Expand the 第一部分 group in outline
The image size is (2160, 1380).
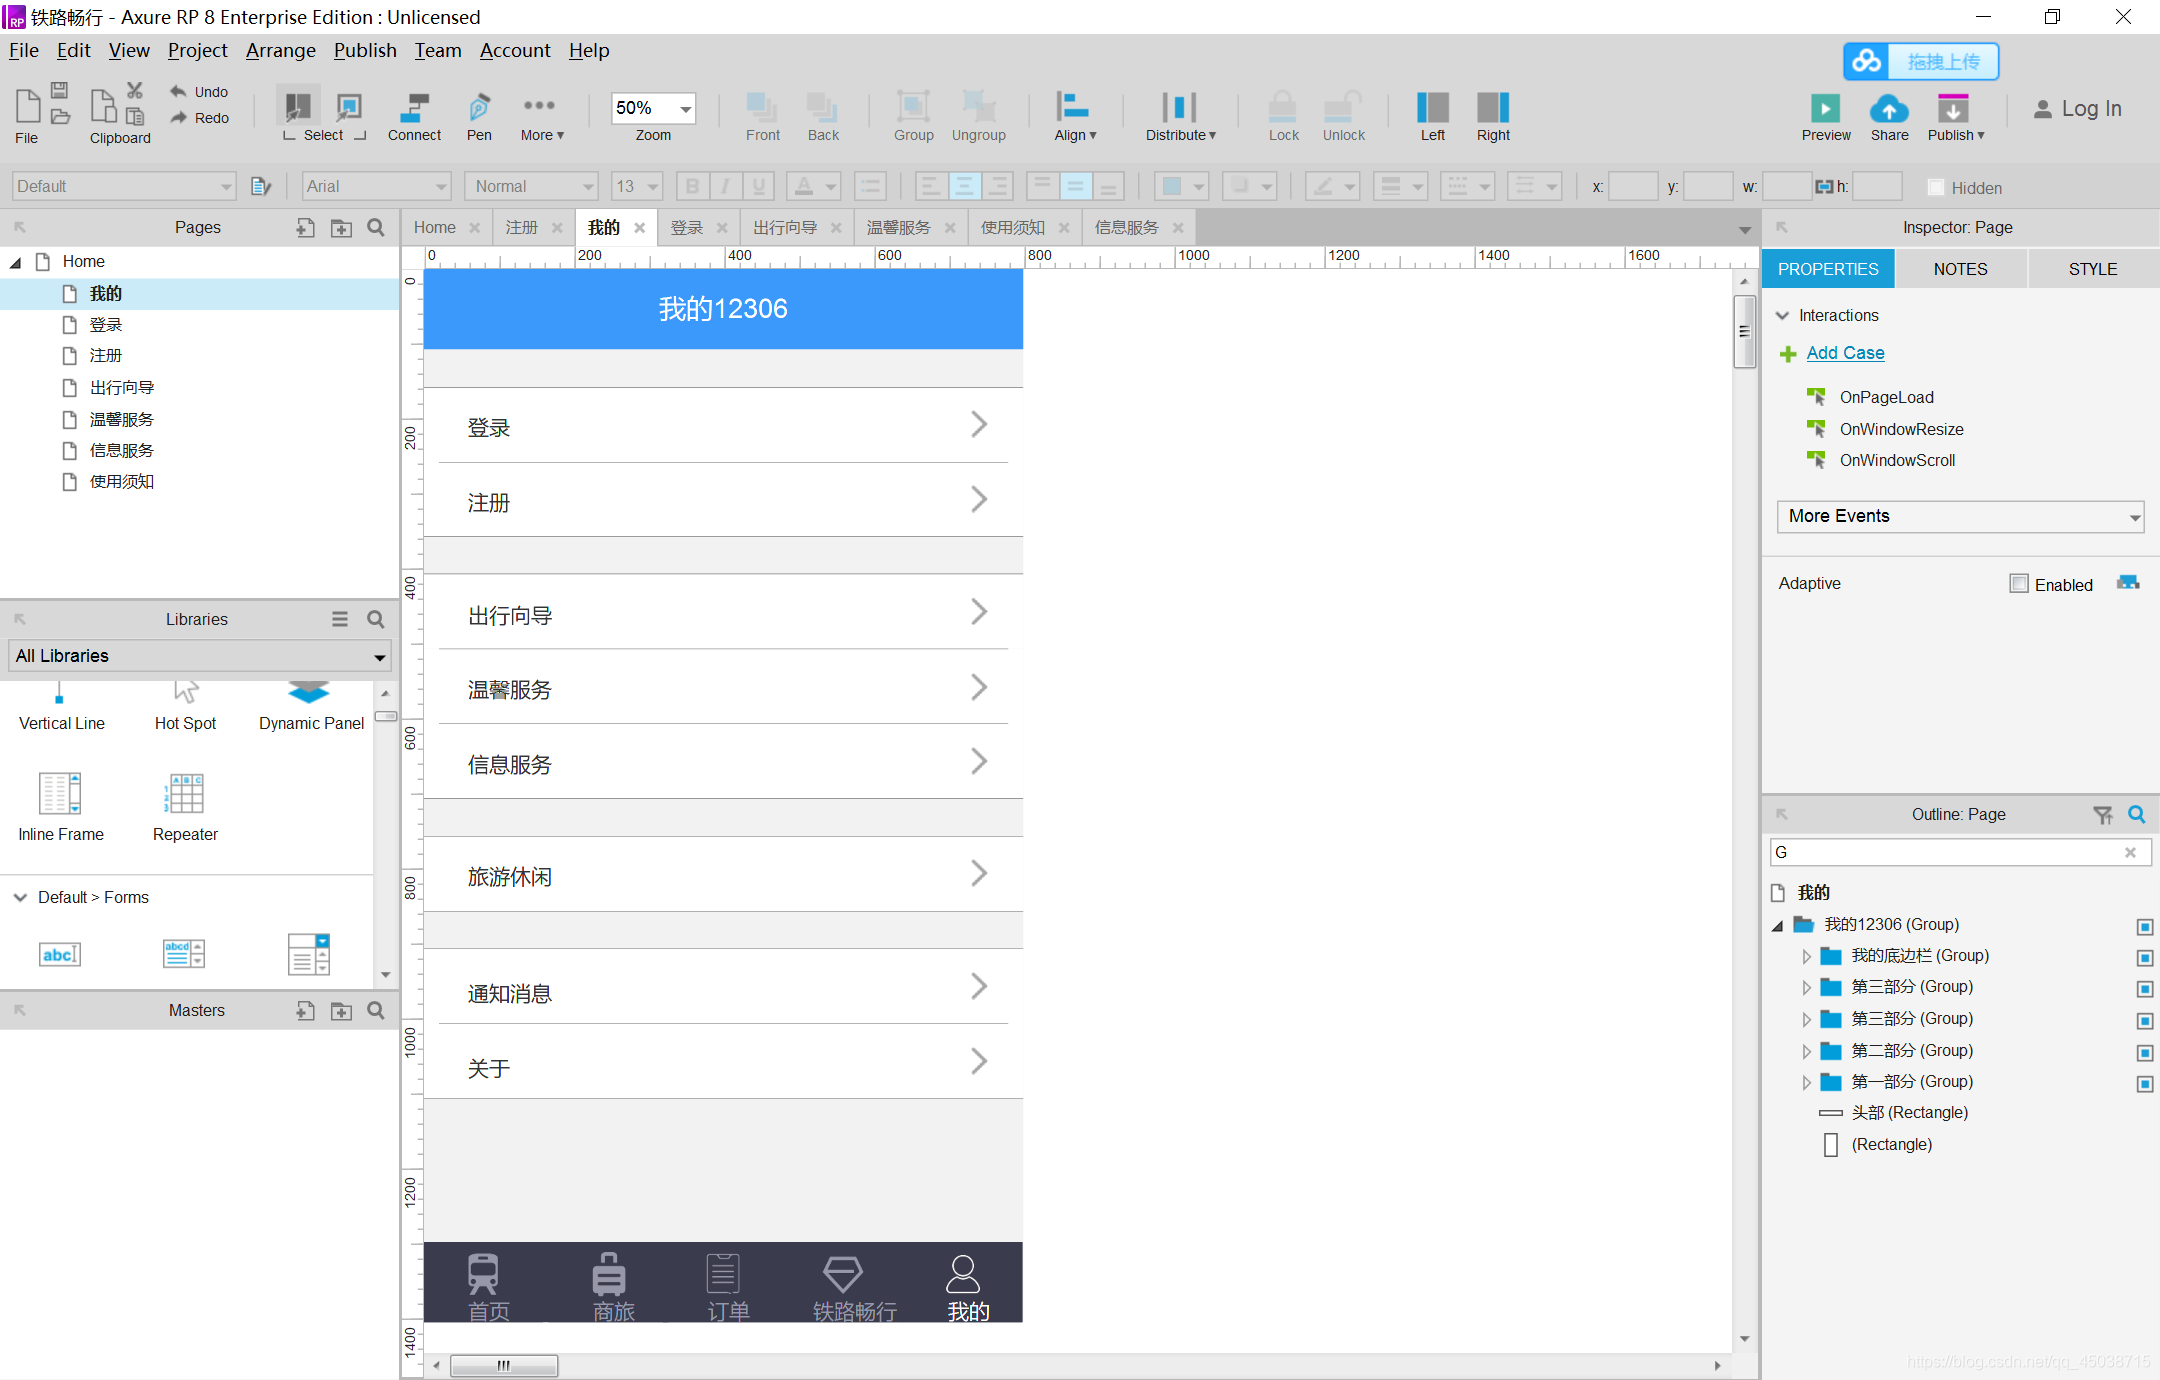pyautogui.click(x=1806, y=1082)
